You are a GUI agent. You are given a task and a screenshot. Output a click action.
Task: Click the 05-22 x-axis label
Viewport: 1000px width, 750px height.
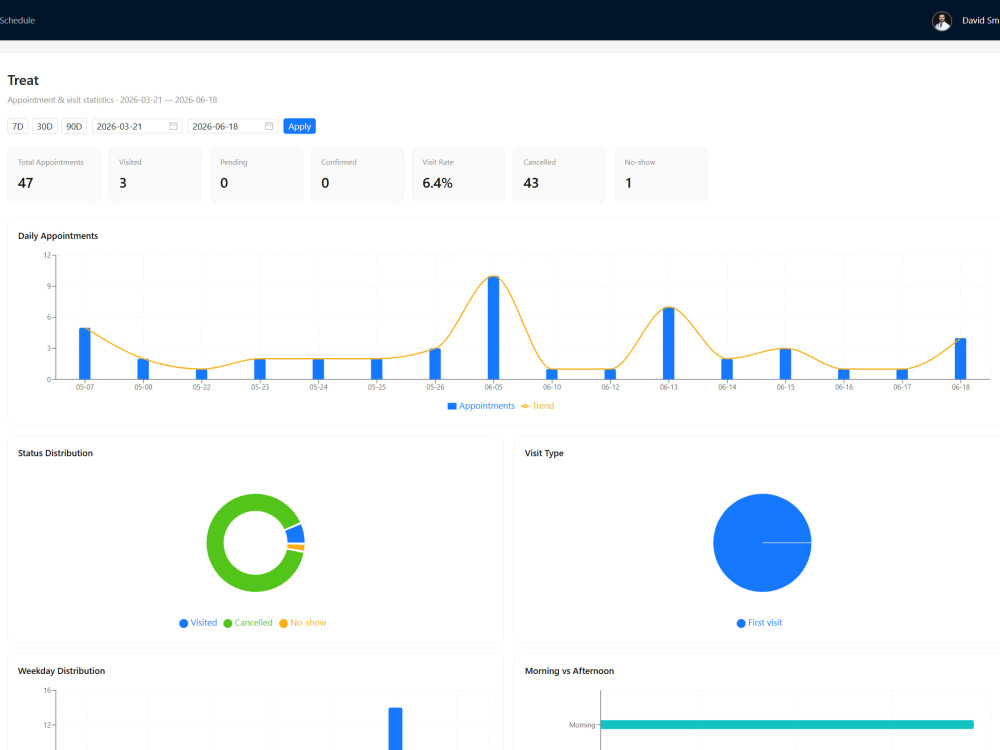[202, 387]
